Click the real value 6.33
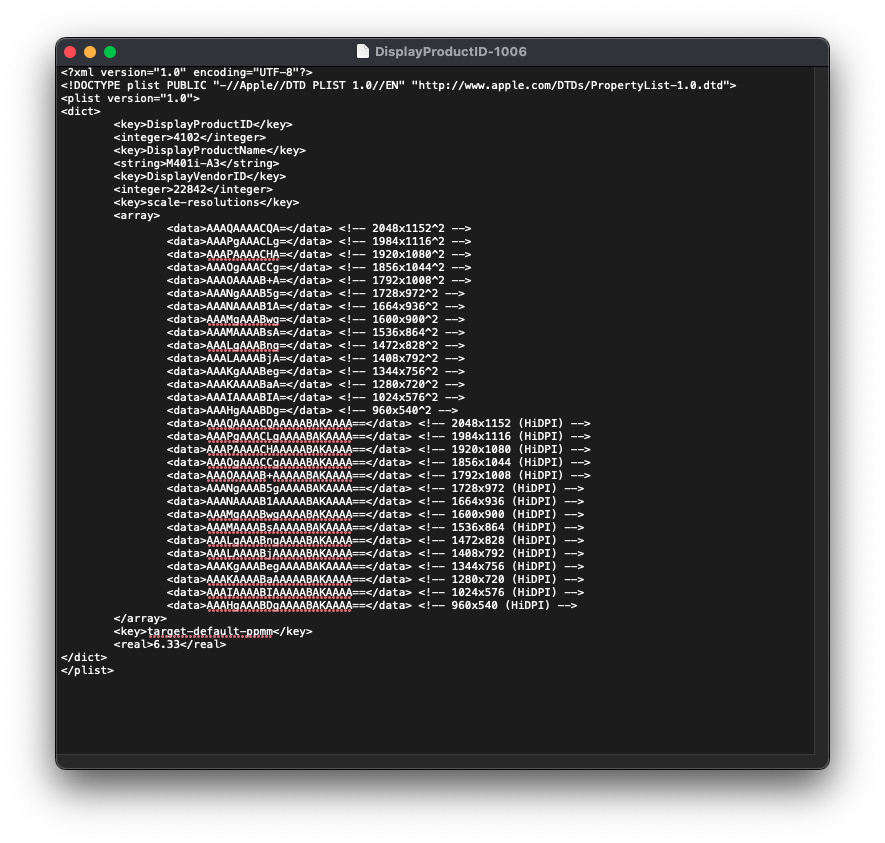Screen dimensions: 885x843 [170, 645]
